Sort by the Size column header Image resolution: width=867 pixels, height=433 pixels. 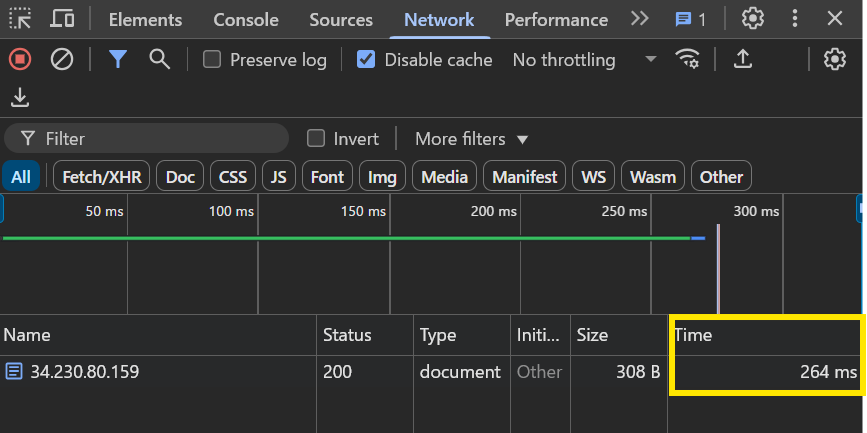point(619,335)
